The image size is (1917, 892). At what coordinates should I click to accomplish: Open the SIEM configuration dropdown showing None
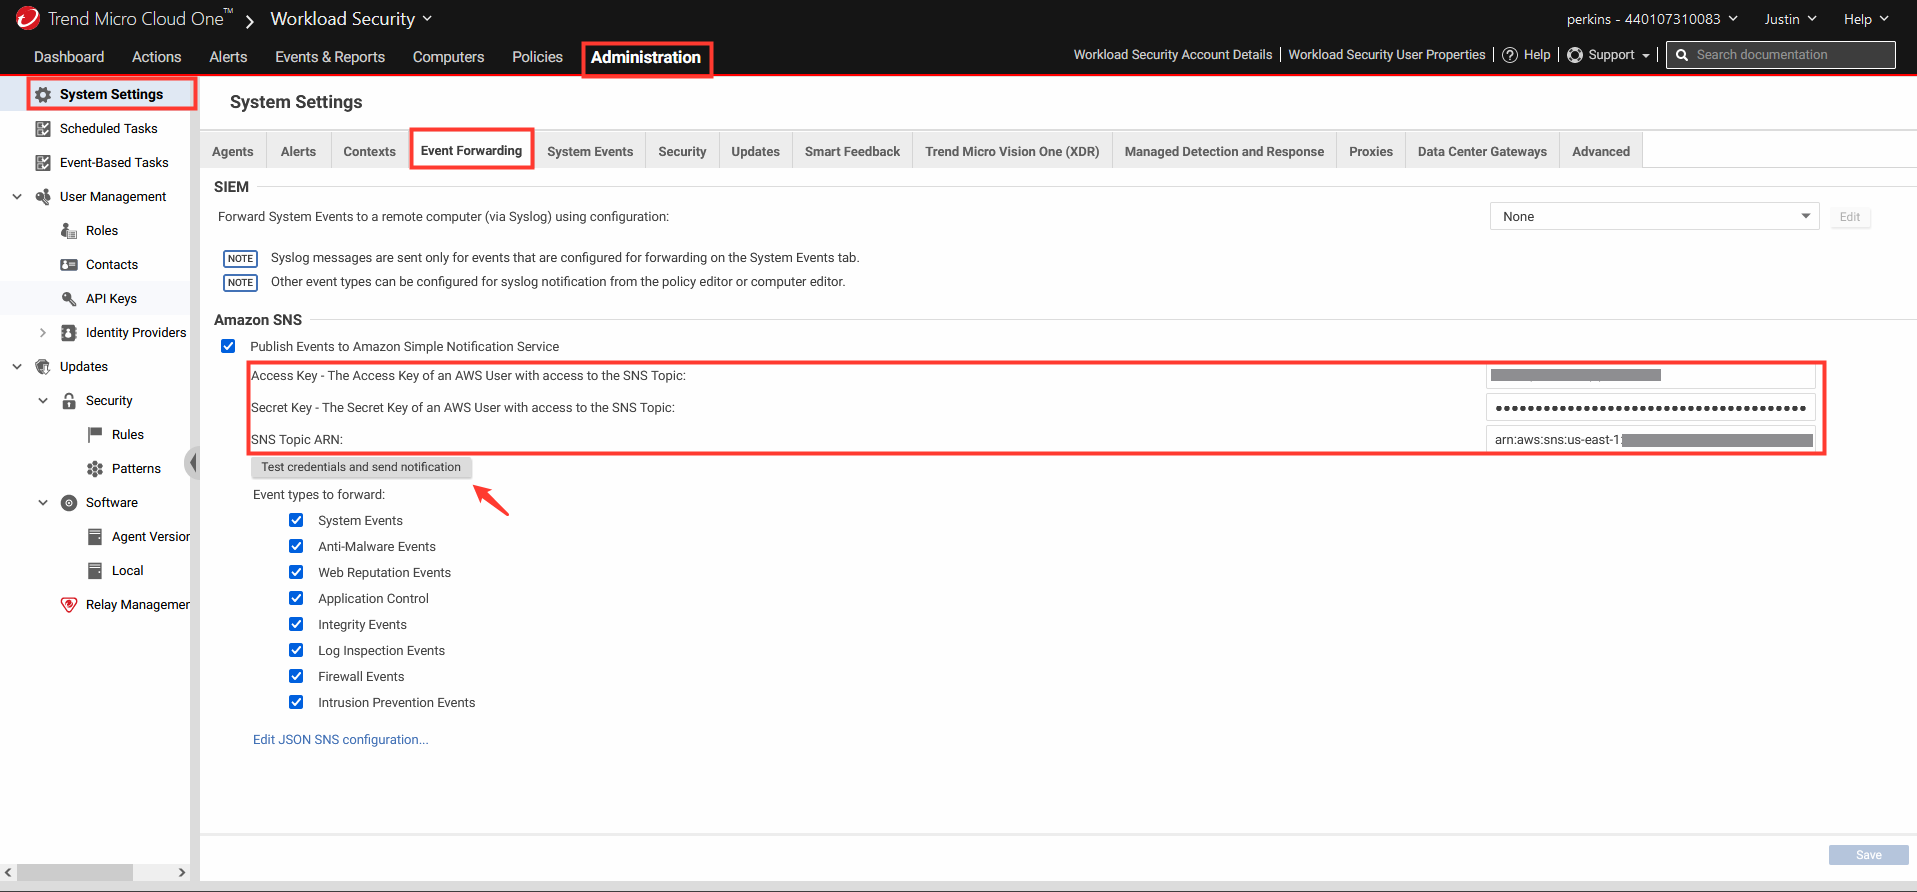coord(1654,217)
